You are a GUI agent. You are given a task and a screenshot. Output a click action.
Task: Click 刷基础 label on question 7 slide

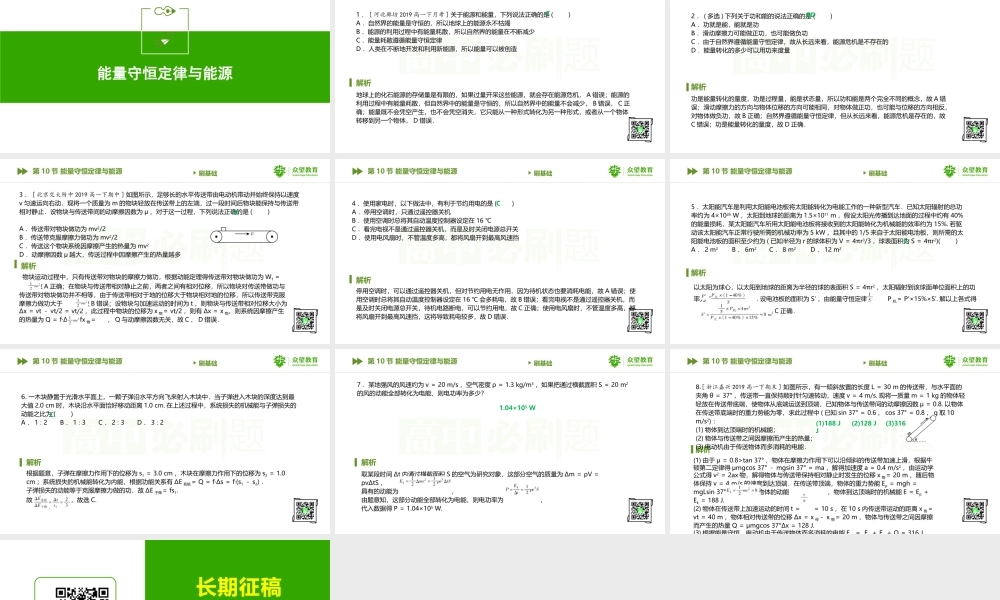coord(542,364)
